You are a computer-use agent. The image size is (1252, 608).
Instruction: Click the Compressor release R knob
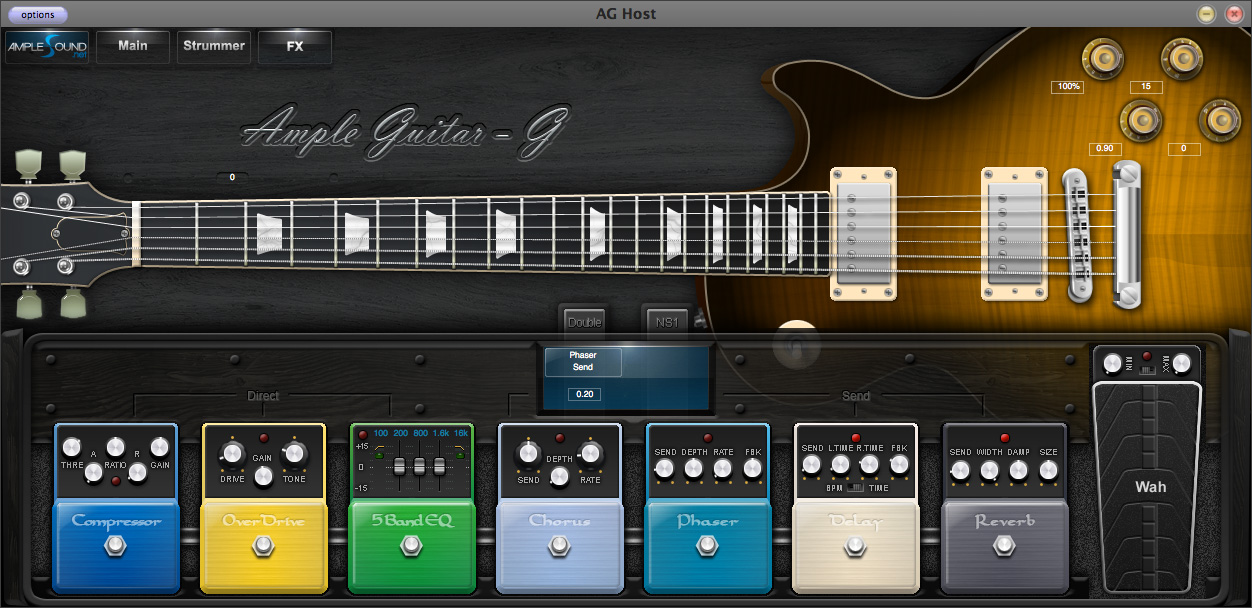pos(138,472)
